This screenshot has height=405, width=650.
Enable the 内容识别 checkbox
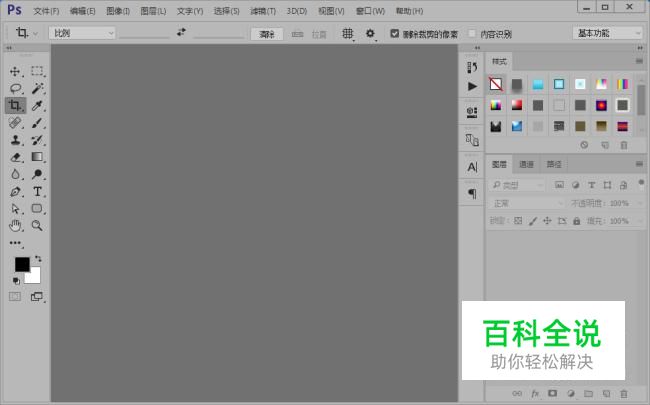click(472, 33)
